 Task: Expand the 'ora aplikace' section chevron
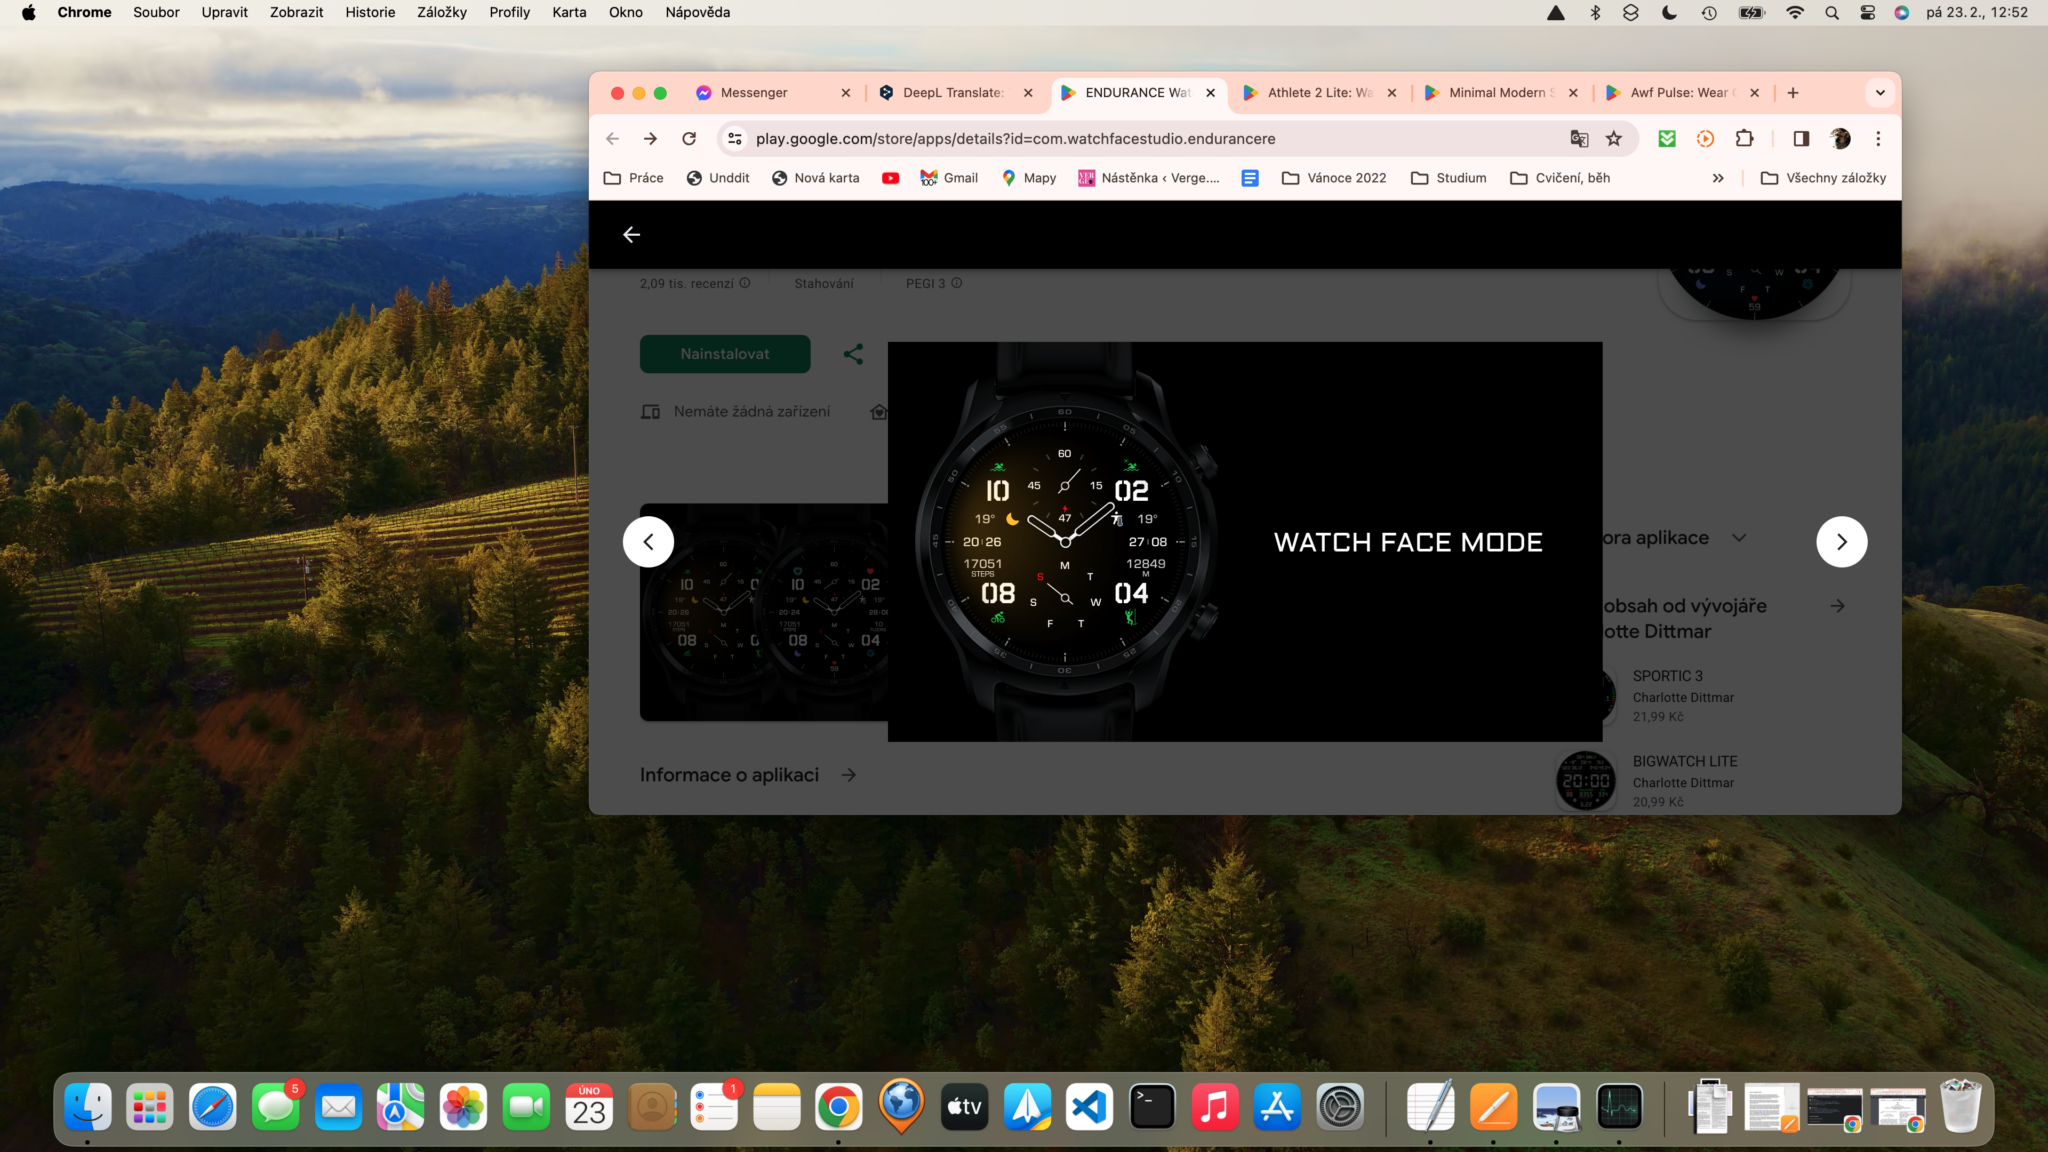tap(1739, 538)
